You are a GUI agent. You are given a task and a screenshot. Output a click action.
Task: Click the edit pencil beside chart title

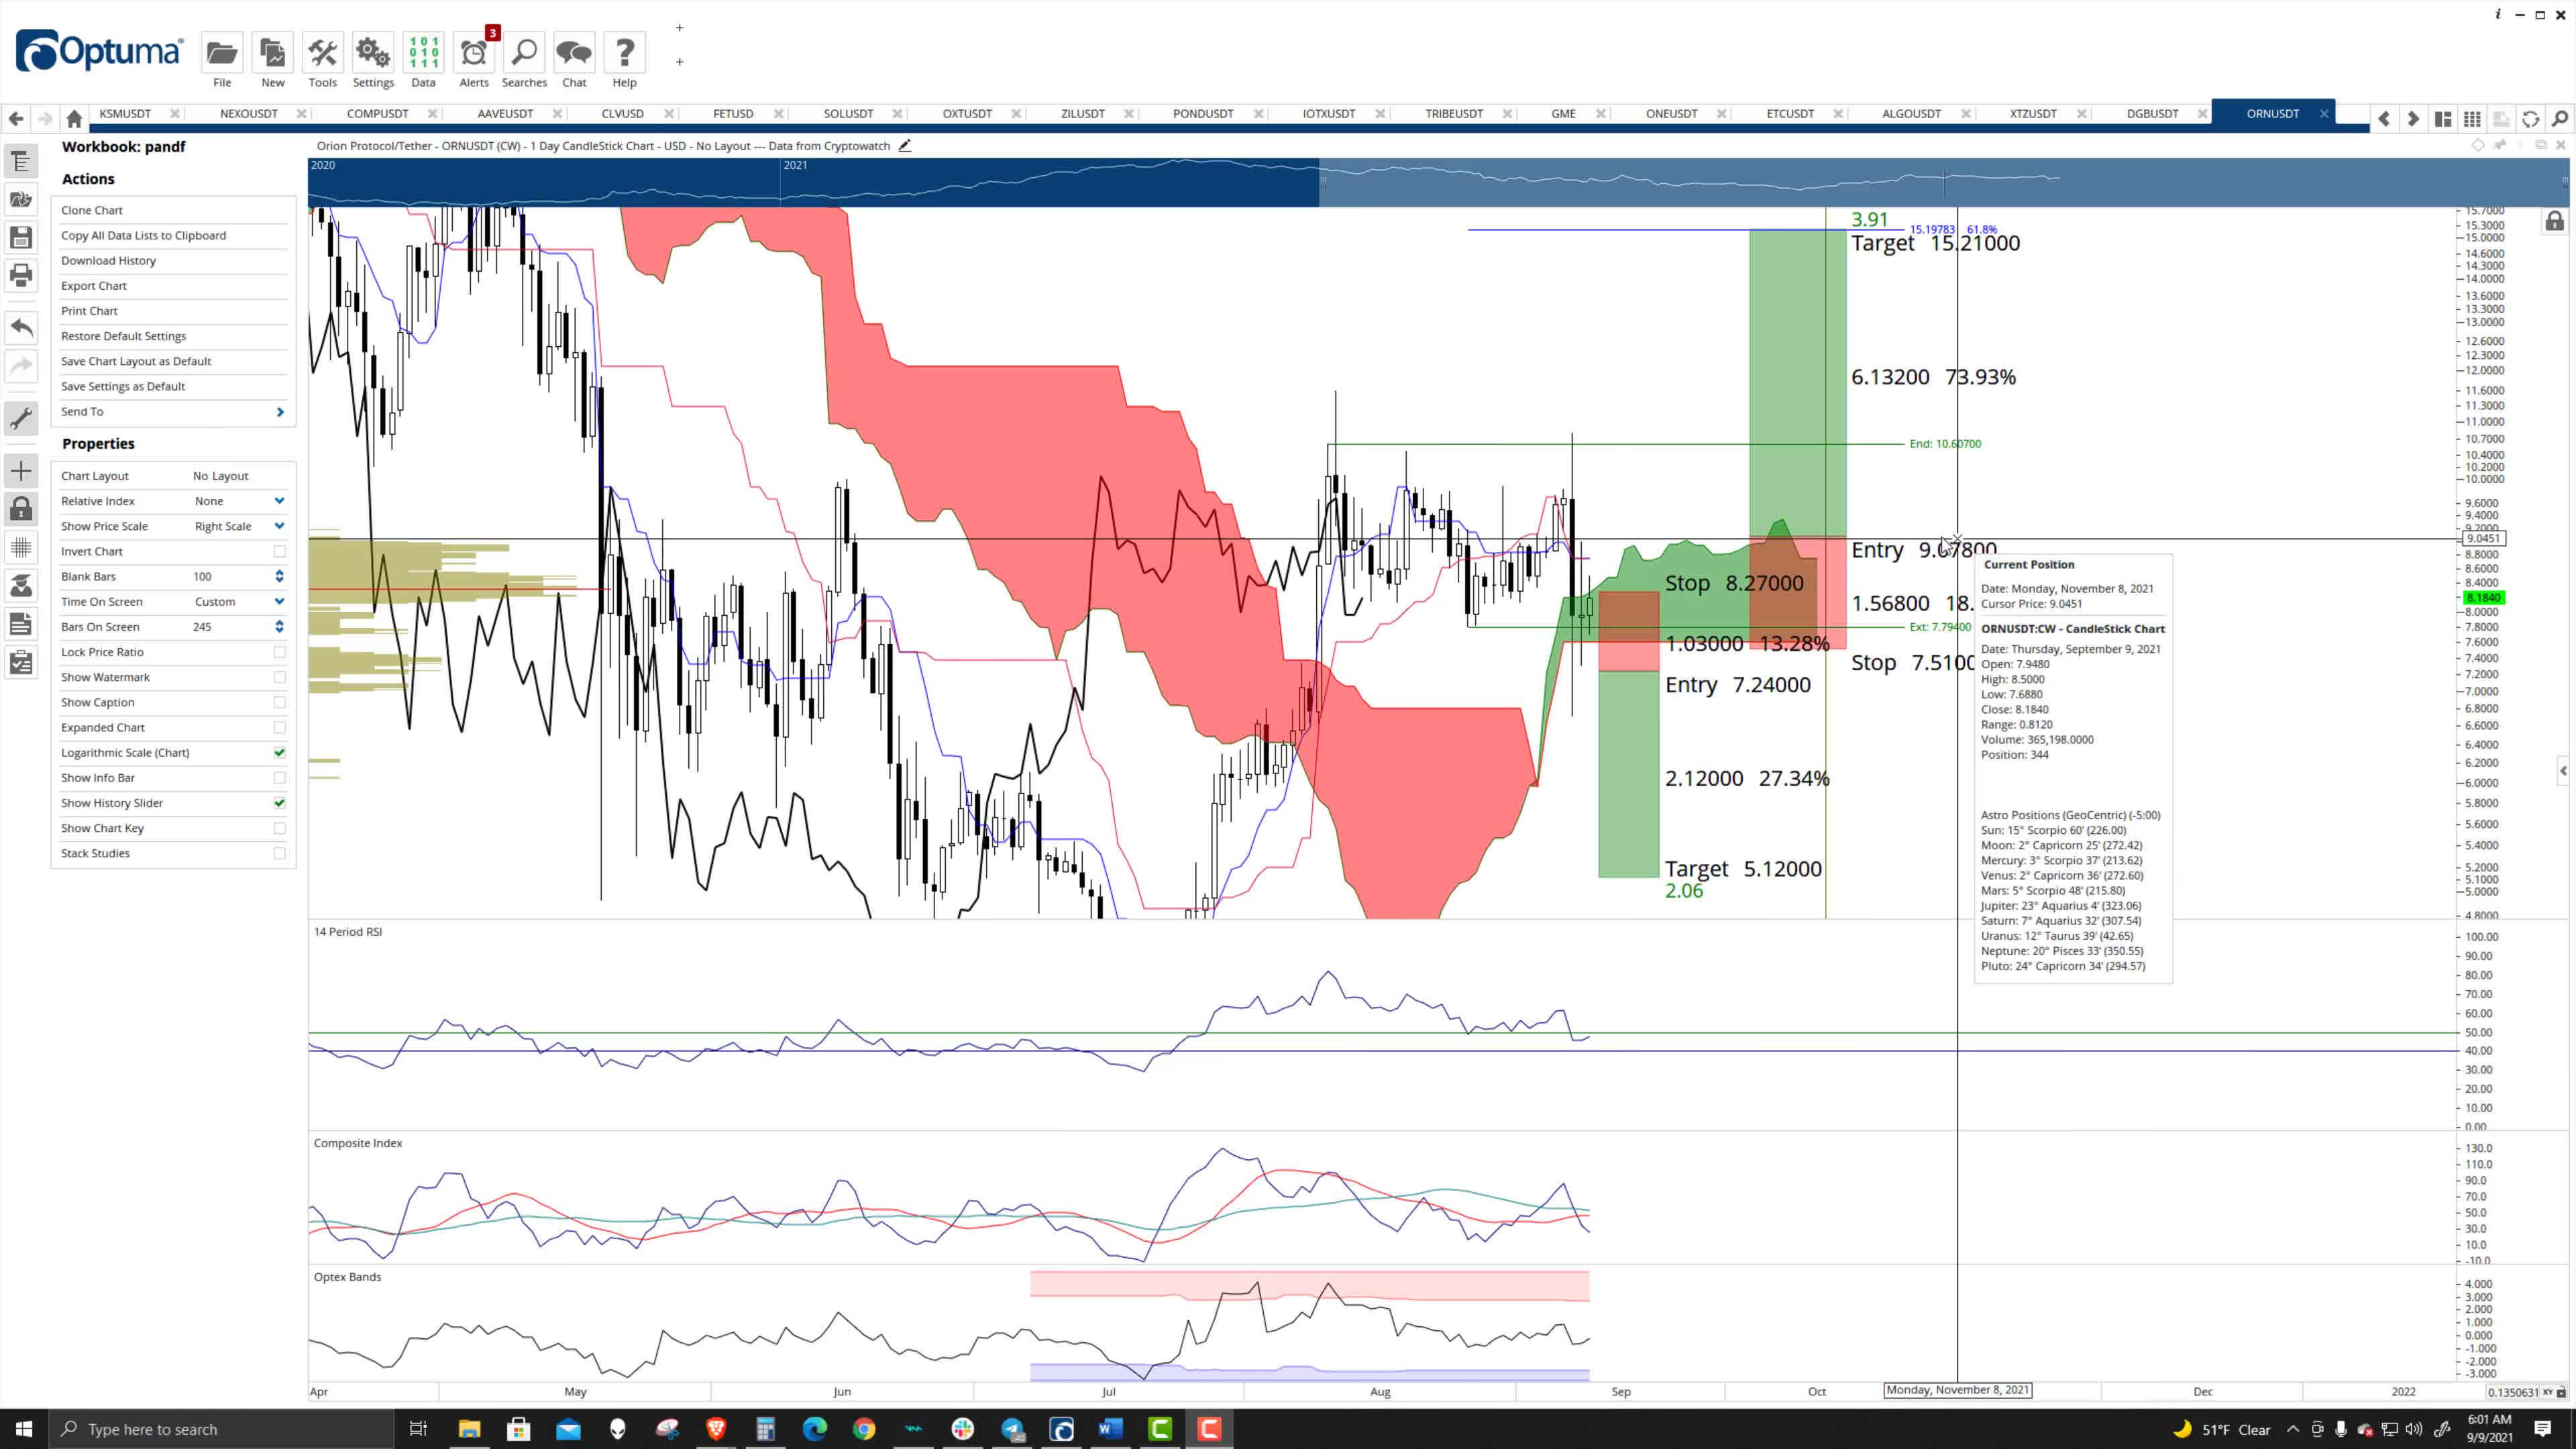[x=905, y=146]
